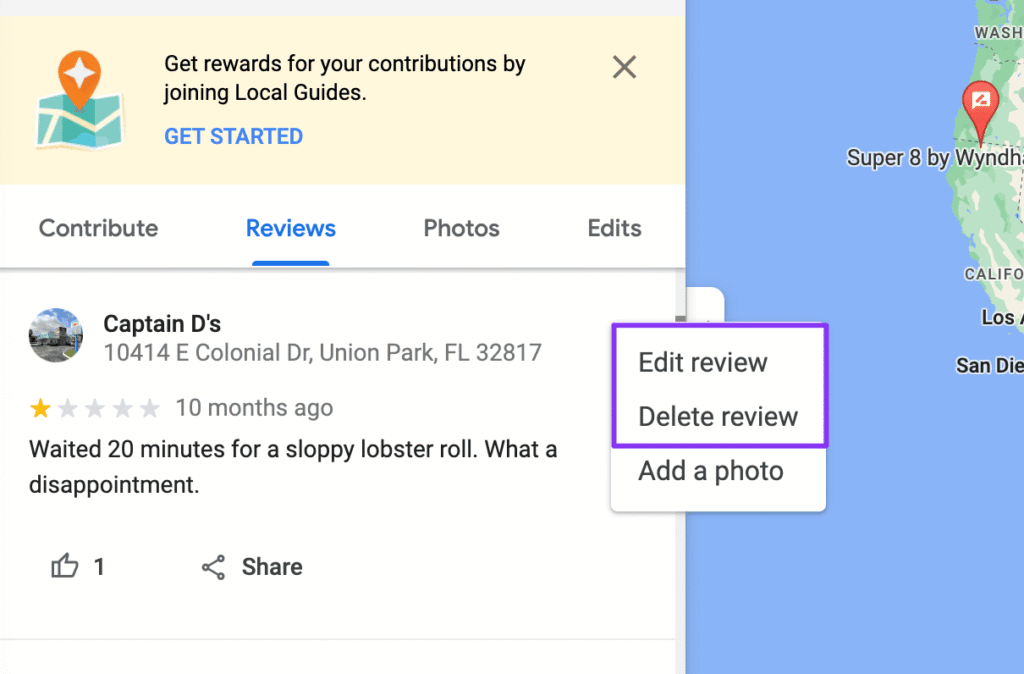Give the review a thumbs up
This screenshot has width=1024, height=674.
63,566
